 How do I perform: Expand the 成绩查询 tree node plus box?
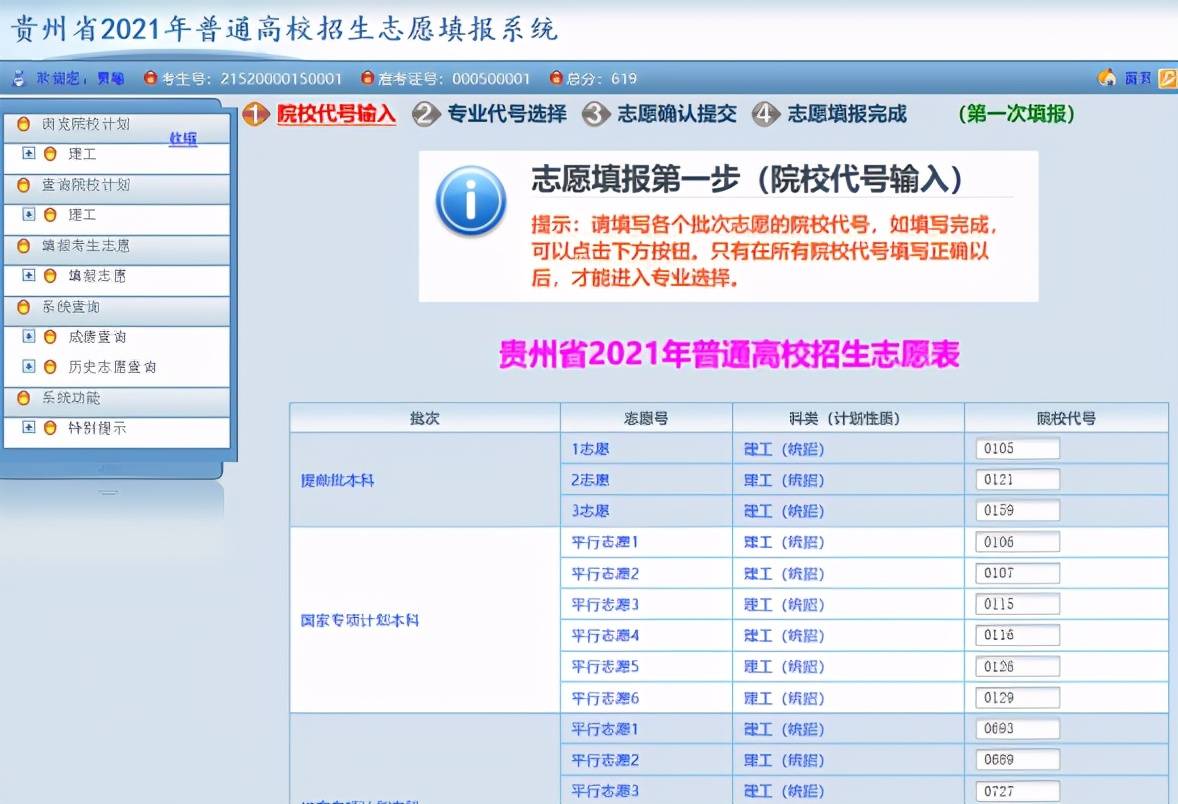[29, 337]
